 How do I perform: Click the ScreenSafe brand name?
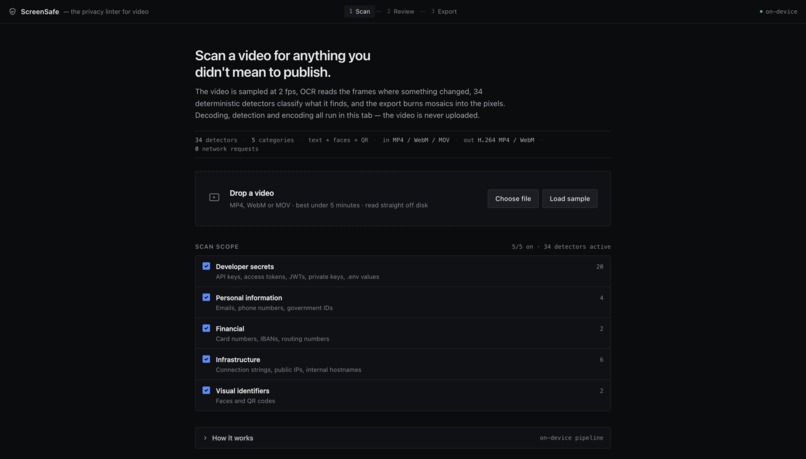click(40, 11)
